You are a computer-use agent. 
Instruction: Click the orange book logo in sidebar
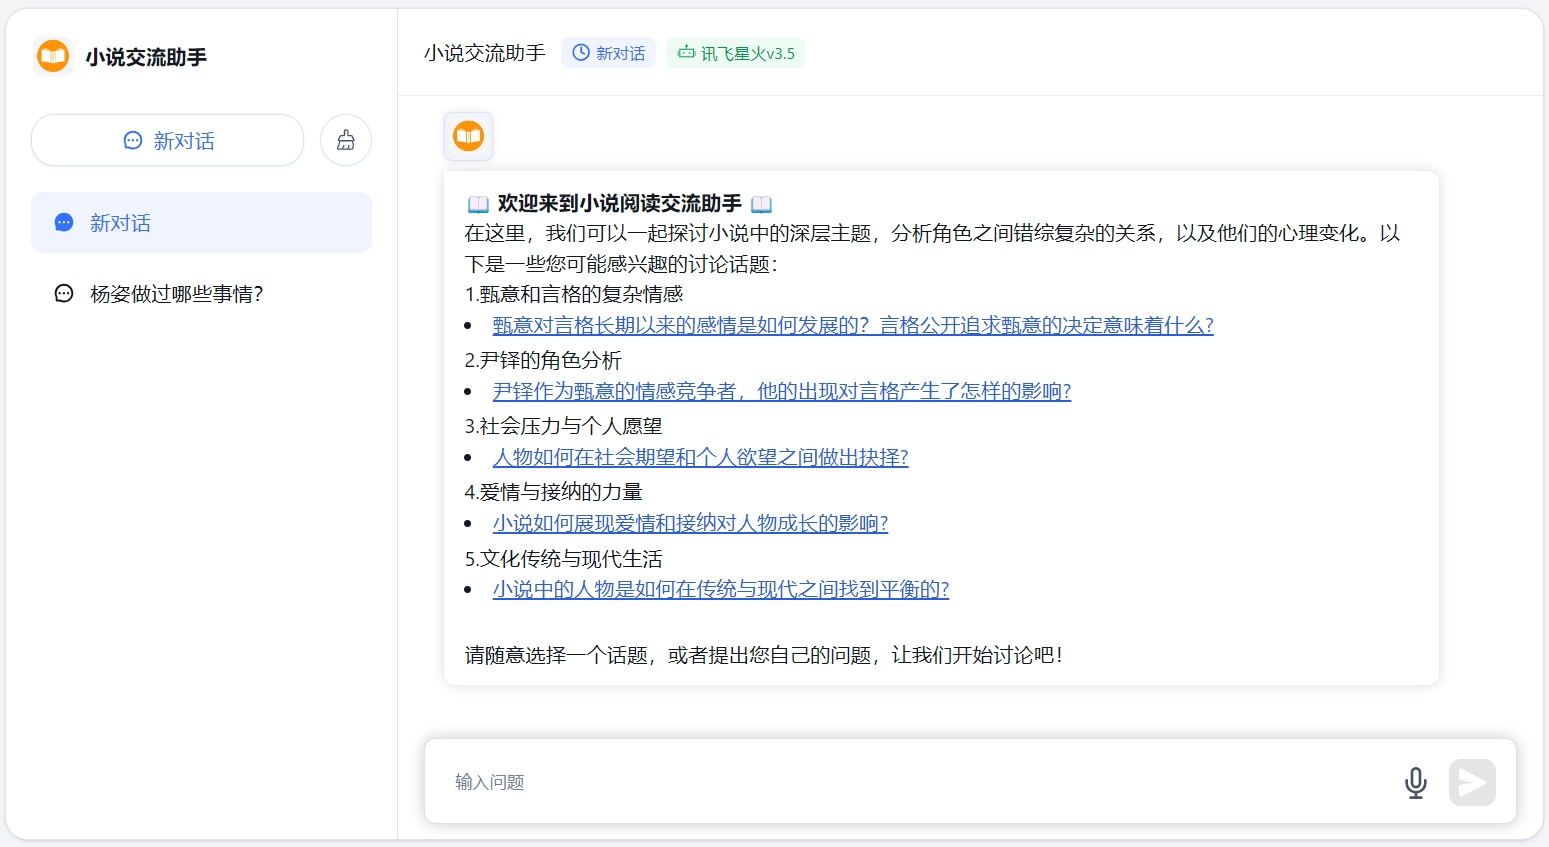52,56
